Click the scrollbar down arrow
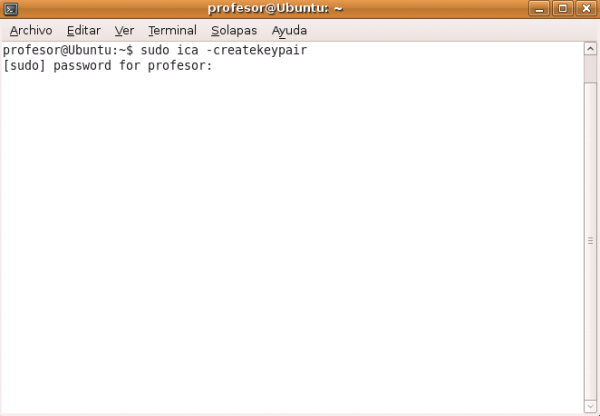 pos(590,407)
